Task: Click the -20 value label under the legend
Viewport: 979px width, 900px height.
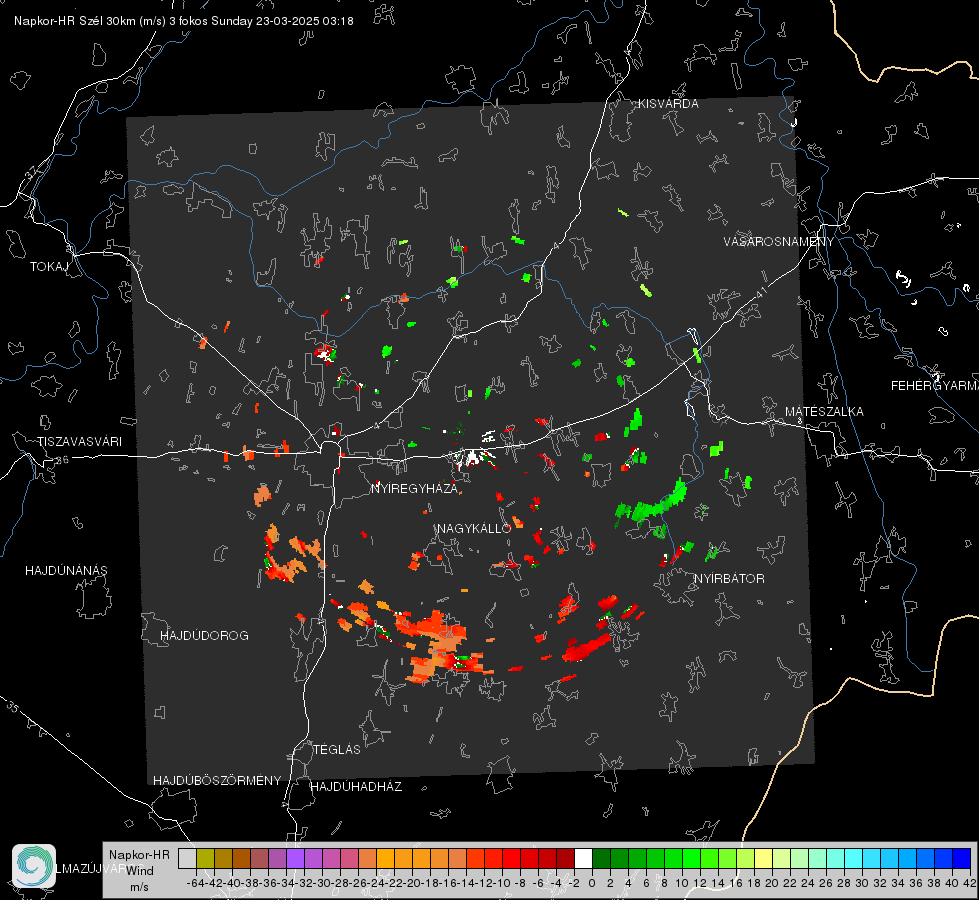Action: coord(411,883)
